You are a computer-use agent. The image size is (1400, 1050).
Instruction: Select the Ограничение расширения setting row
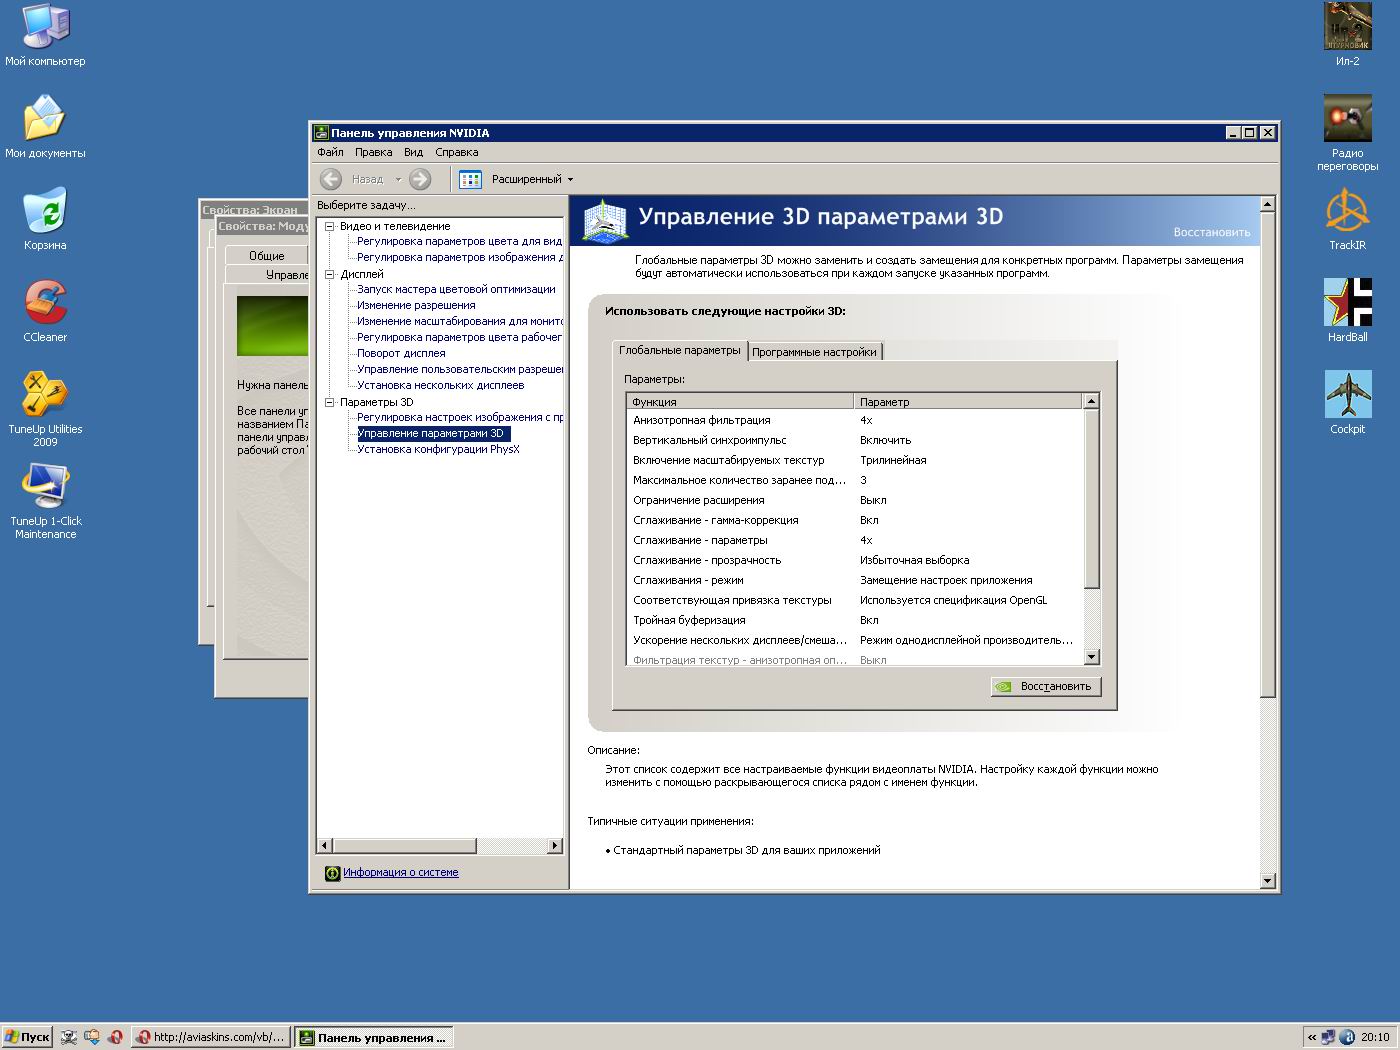[855, 500]
